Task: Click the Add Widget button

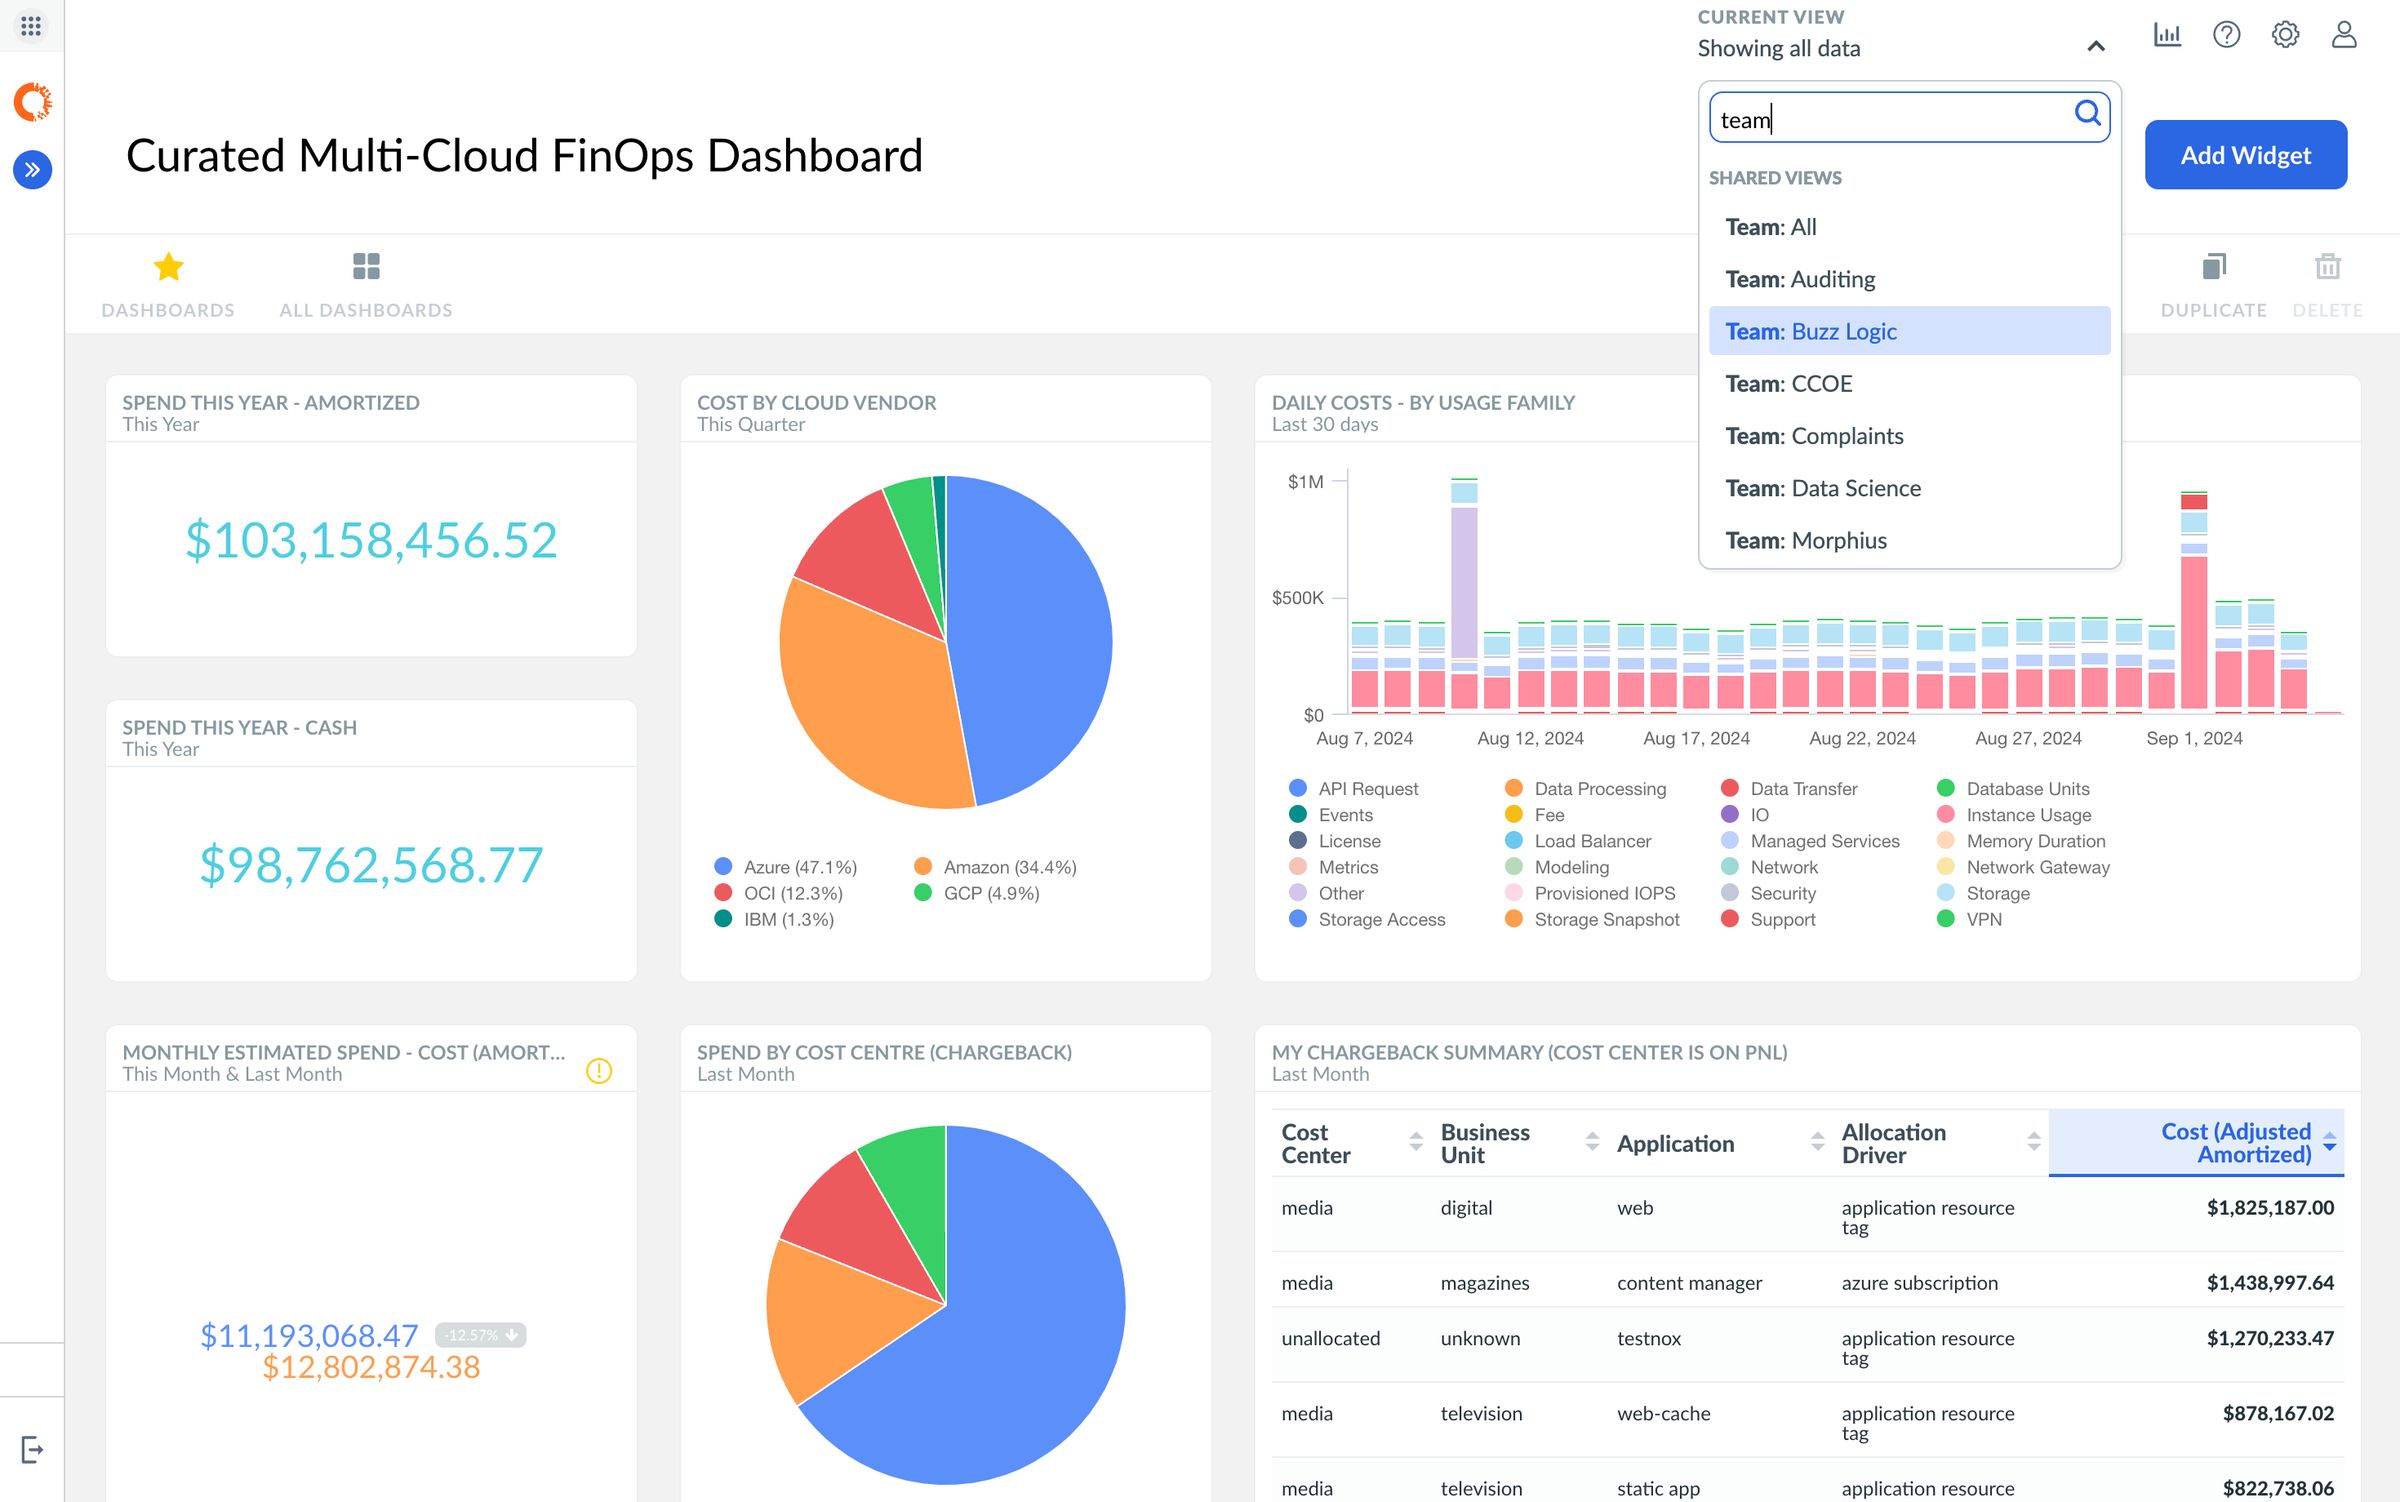Action: coord(2245,154)
